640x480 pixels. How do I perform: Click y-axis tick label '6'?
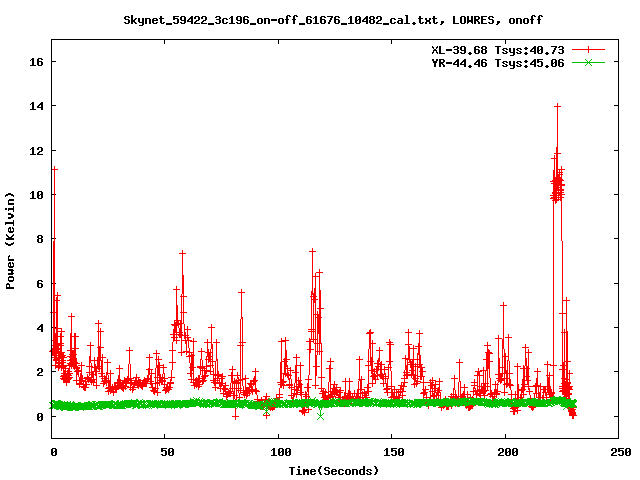[40, 284]
